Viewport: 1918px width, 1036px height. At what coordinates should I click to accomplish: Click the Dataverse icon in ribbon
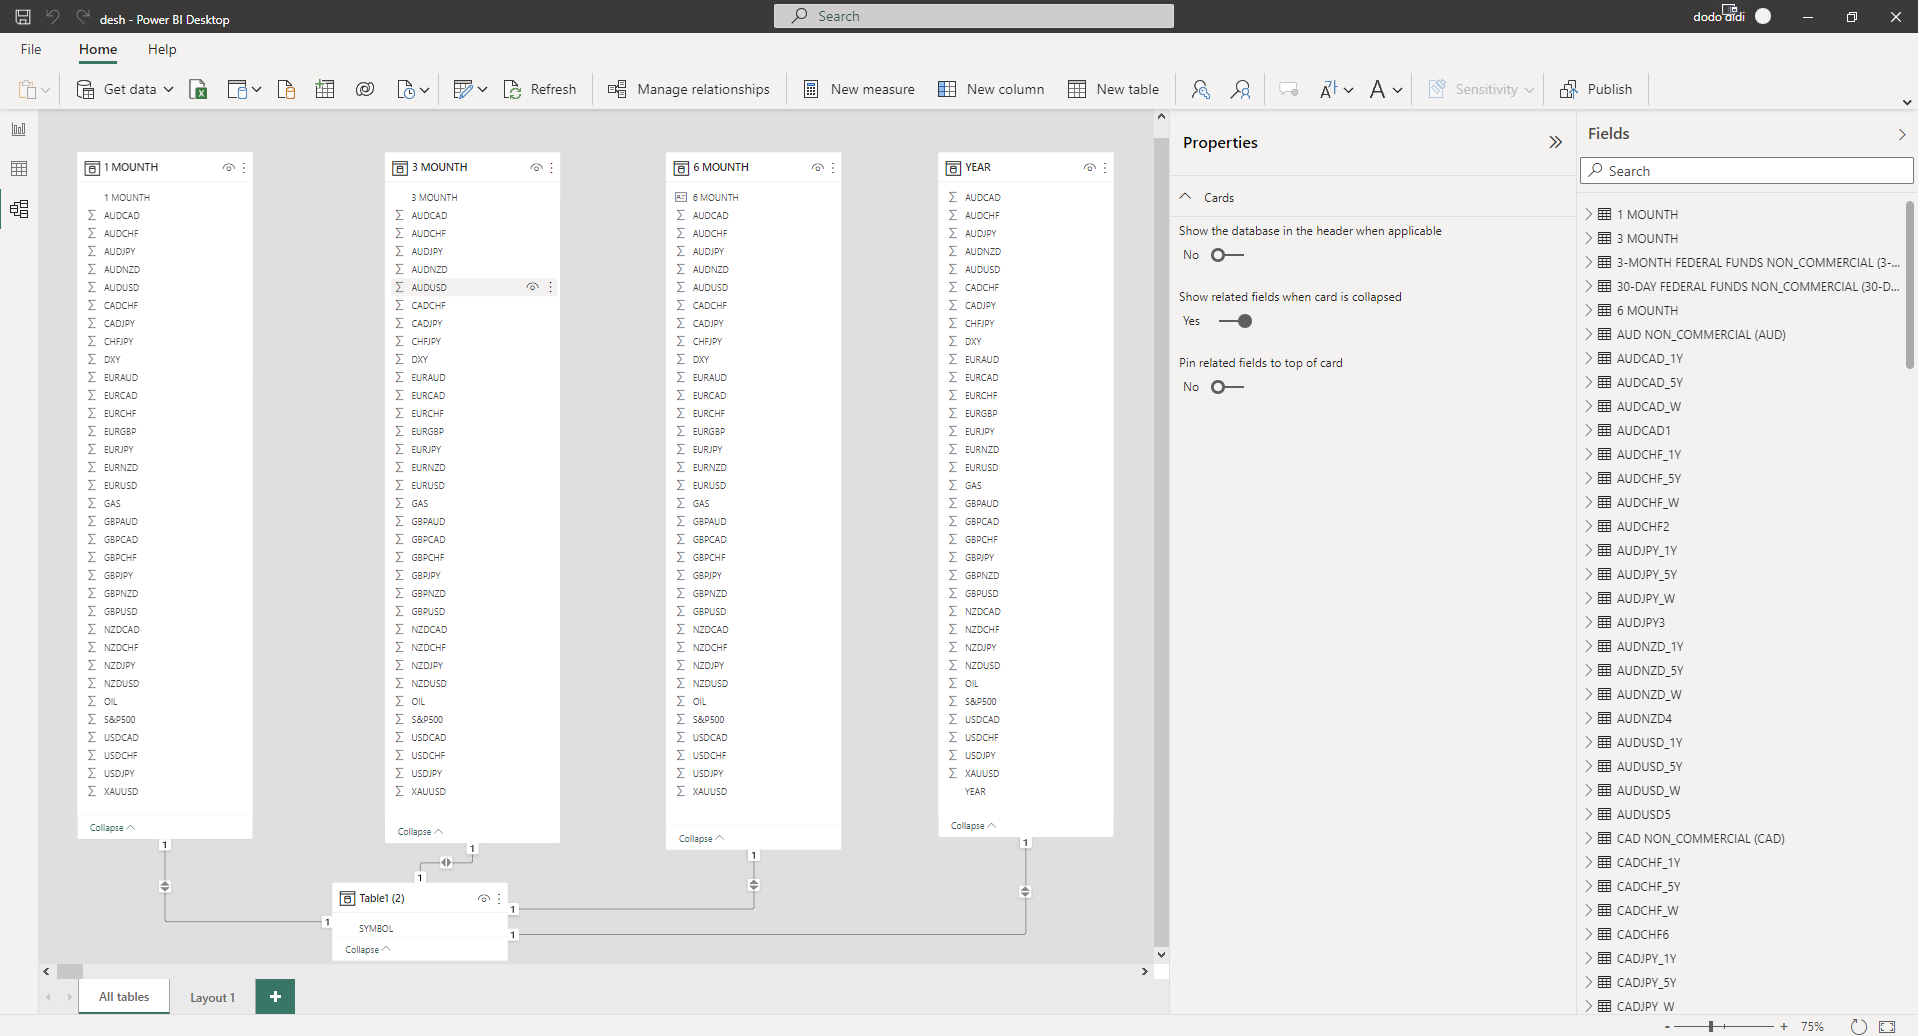365,89
